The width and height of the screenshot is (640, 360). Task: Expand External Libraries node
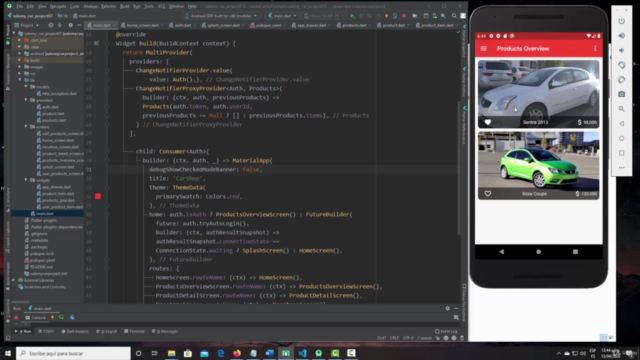14,280
